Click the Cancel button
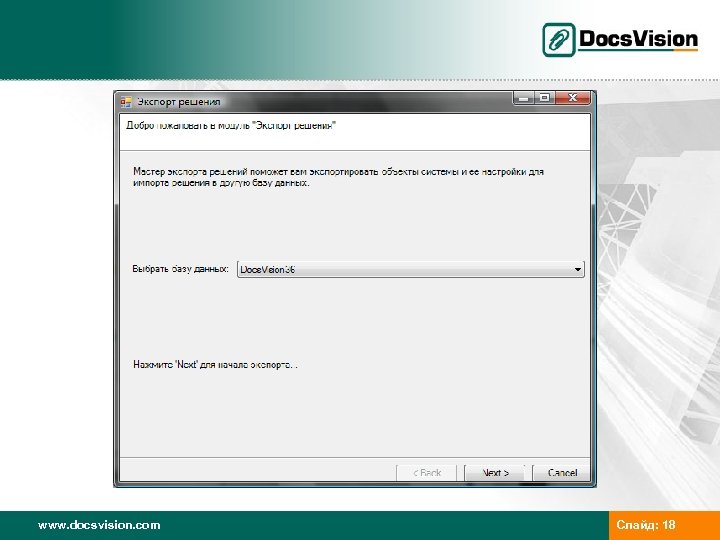This screenshot has width=720, height=540. click(562, 472)
